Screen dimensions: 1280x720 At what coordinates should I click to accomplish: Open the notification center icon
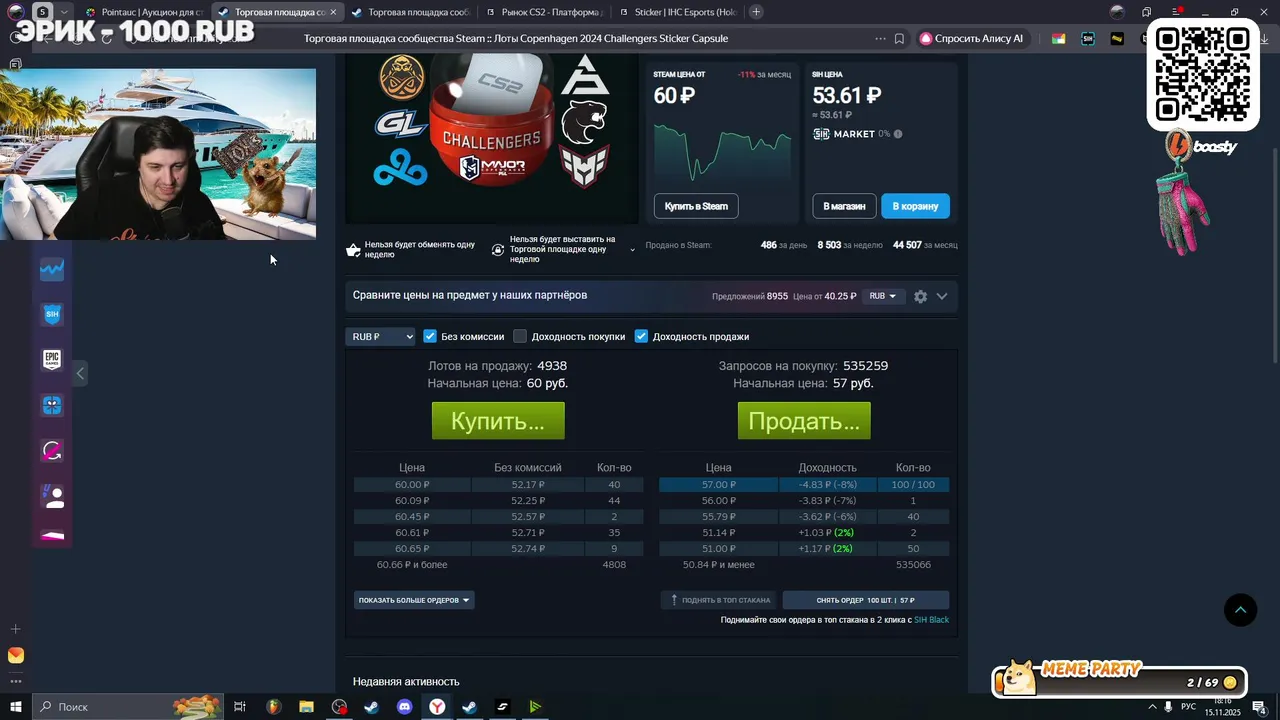point(1259,707)
